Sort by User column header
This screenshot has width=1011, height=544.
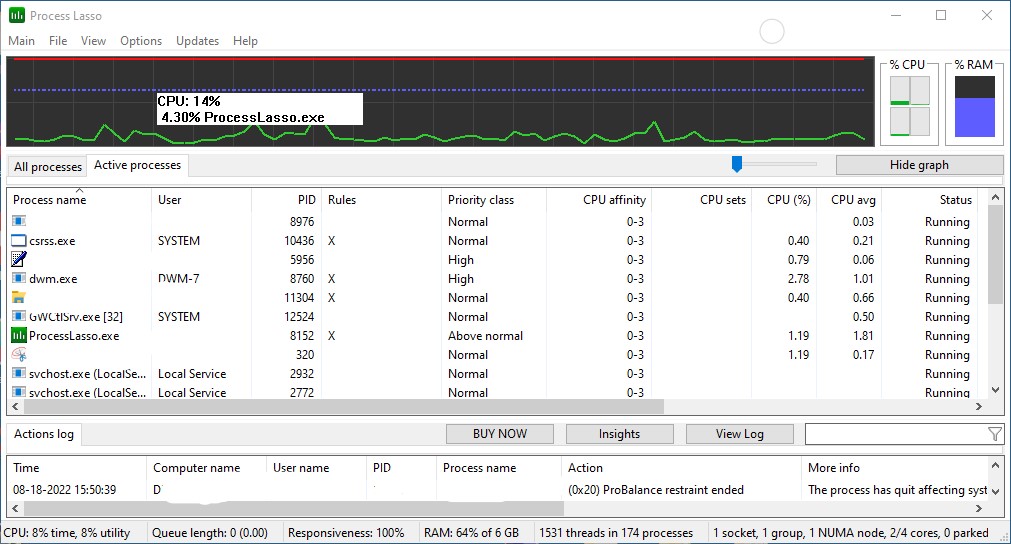201,200
